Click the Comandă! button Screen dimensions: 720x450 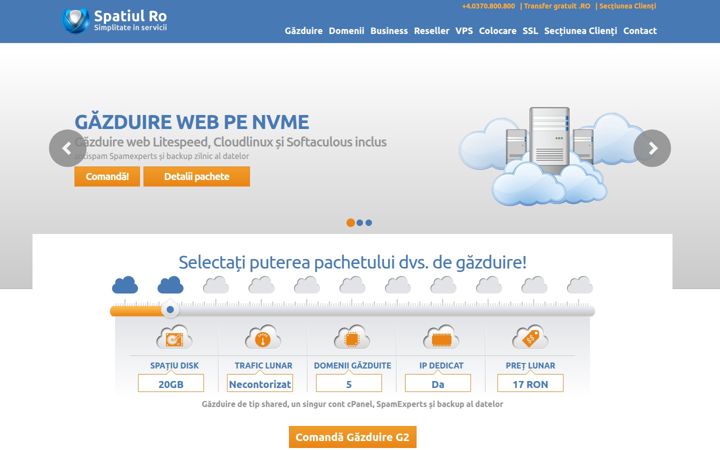point(107,176)
